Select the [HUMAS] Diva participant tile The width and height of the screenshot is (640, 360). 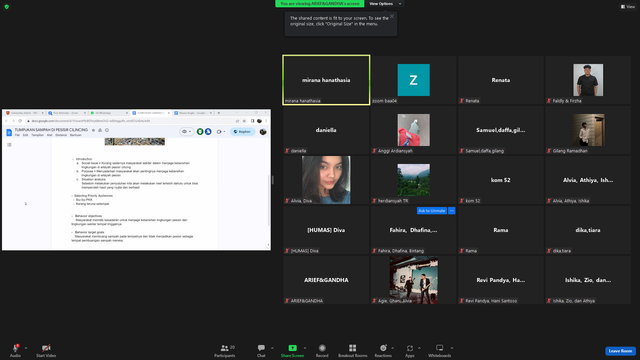point(326,230)
